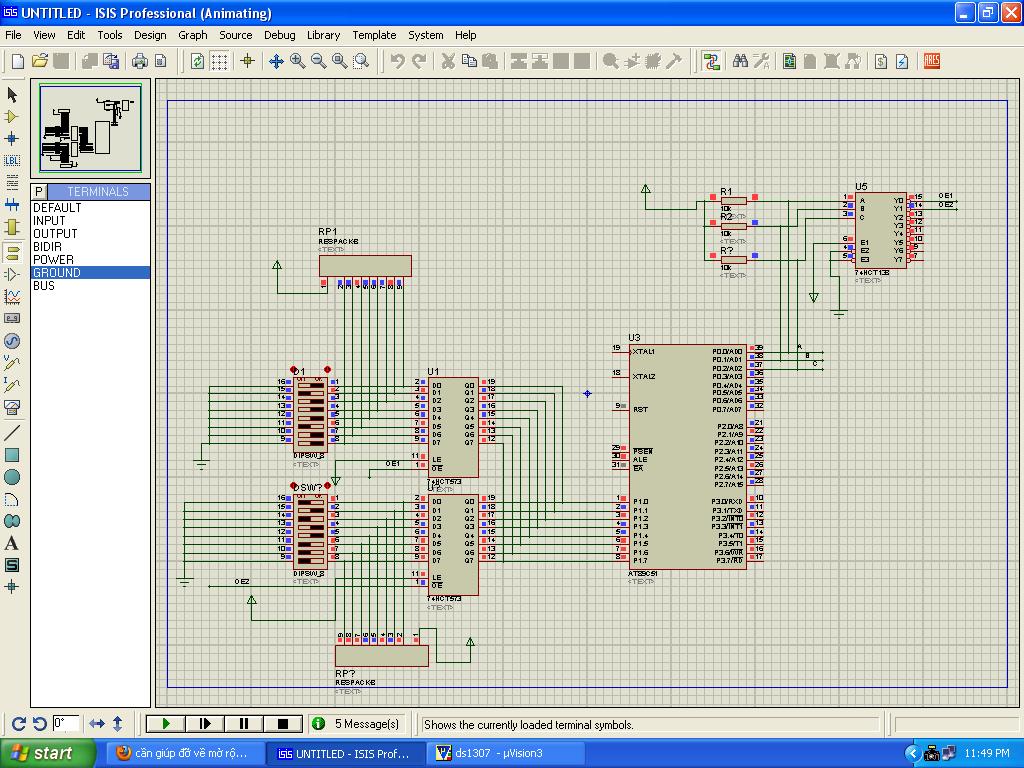
Task: Select the 2D text 'A' tool
Action: tap(12, 543)
